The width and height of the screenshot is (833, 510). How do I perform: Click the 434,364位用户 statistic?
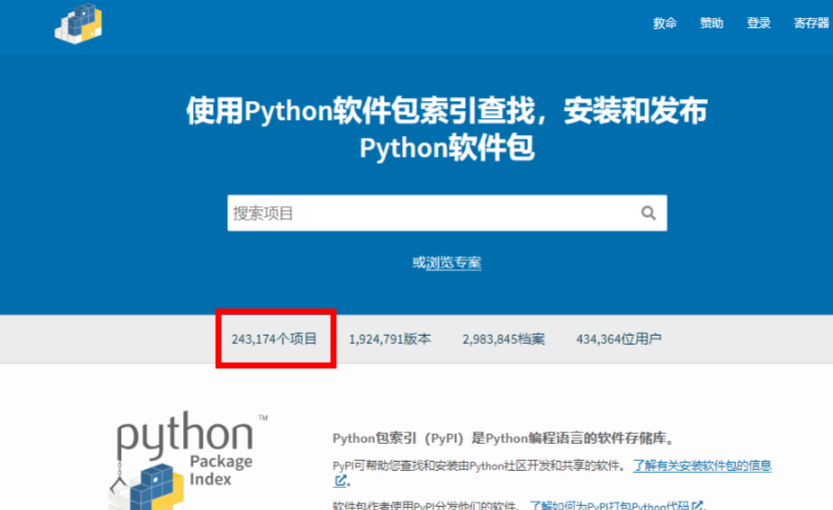[619, 339]
